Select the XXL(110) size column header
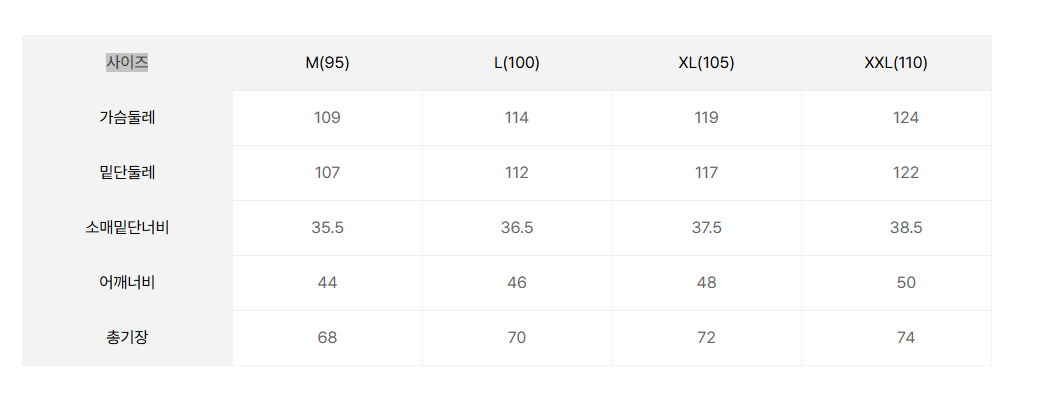 896,63
